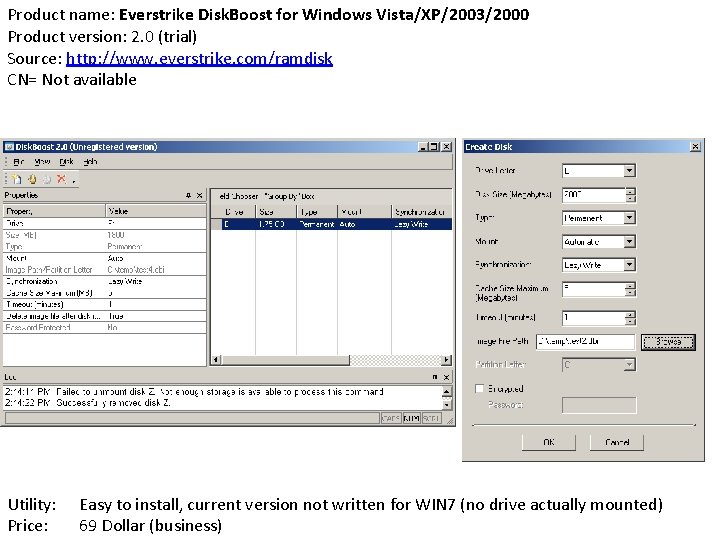This screenshot has height=540, width=720.
Task: Open the File menu
Action: pos(19,162)
